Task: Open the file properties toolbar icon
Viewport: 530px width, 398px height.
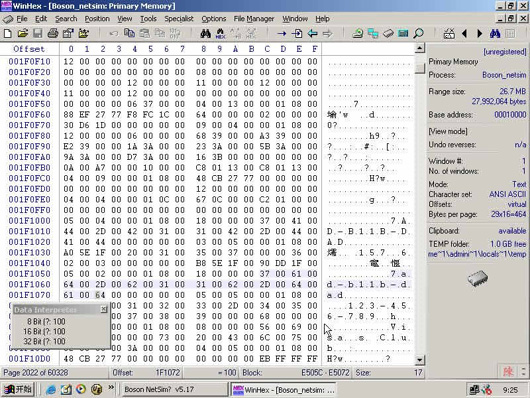Action: coord(68,33)
